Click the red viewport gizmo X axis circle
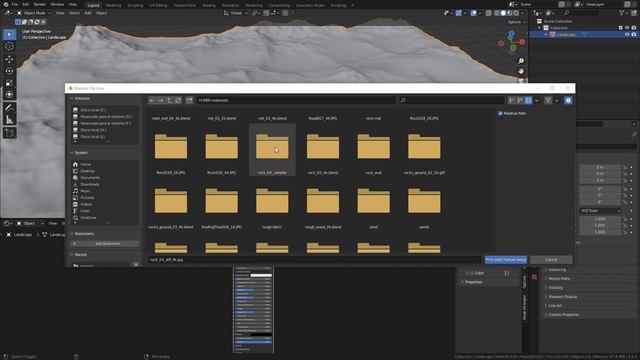 point(522,42)
